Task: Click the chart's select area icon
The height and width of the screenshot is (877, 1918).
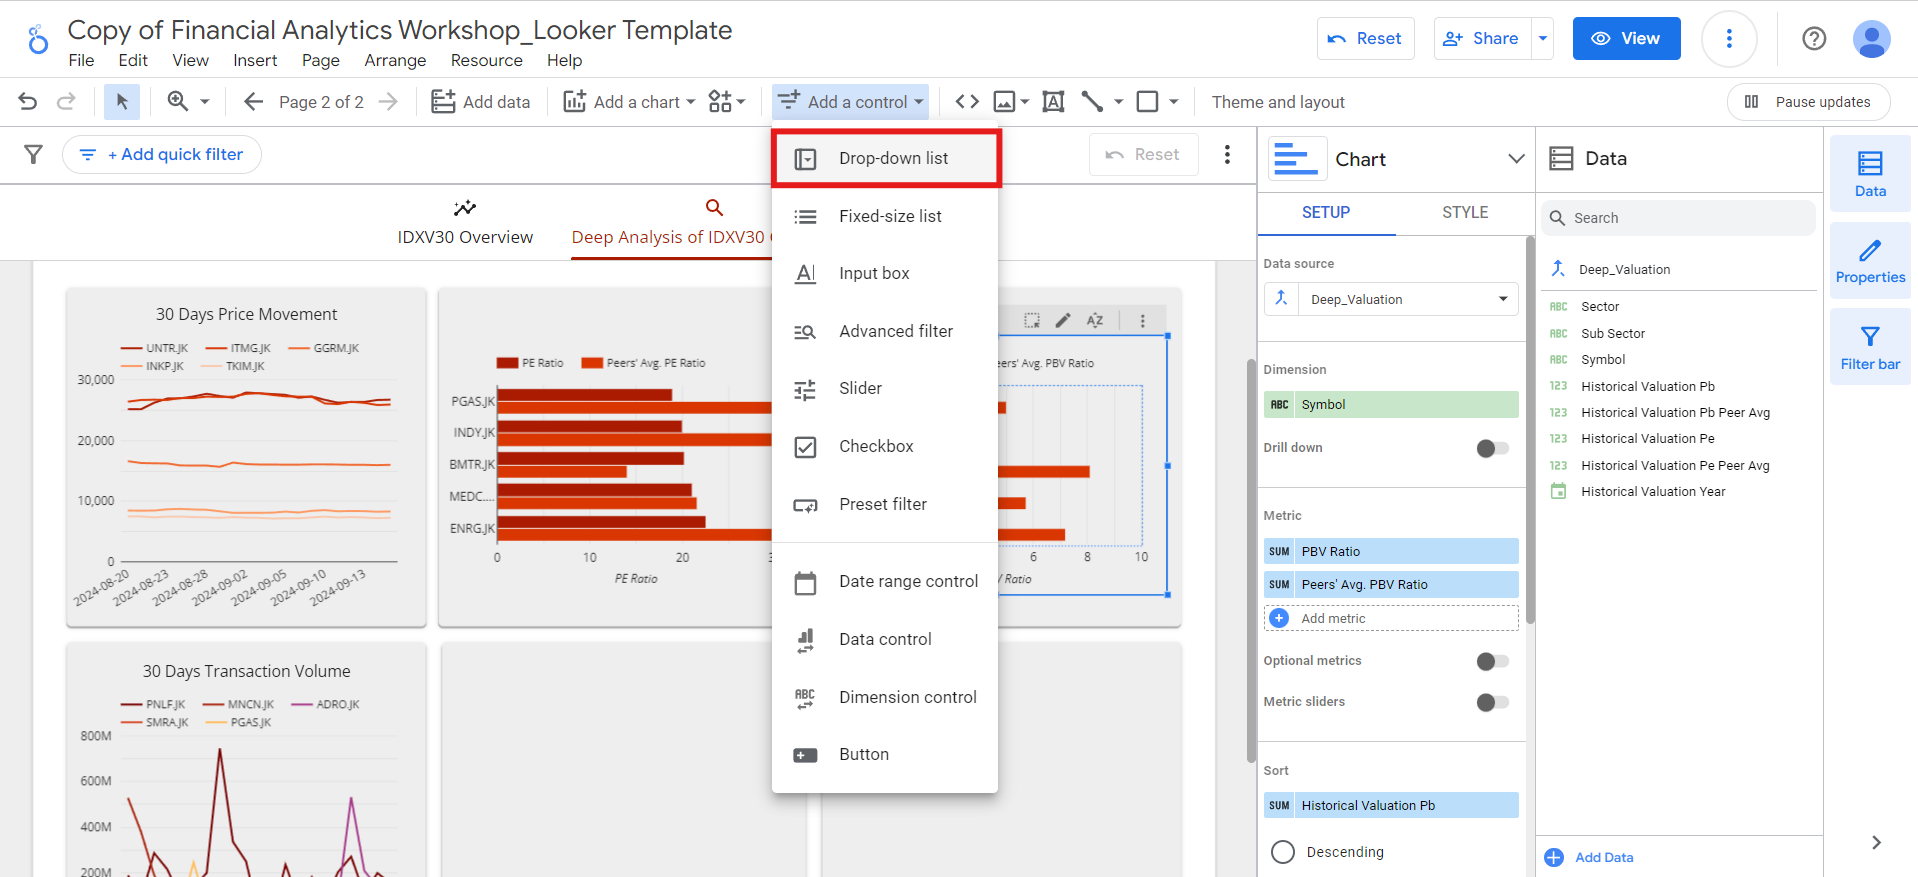Action: pyautogui.click(x=1032, y=320)
